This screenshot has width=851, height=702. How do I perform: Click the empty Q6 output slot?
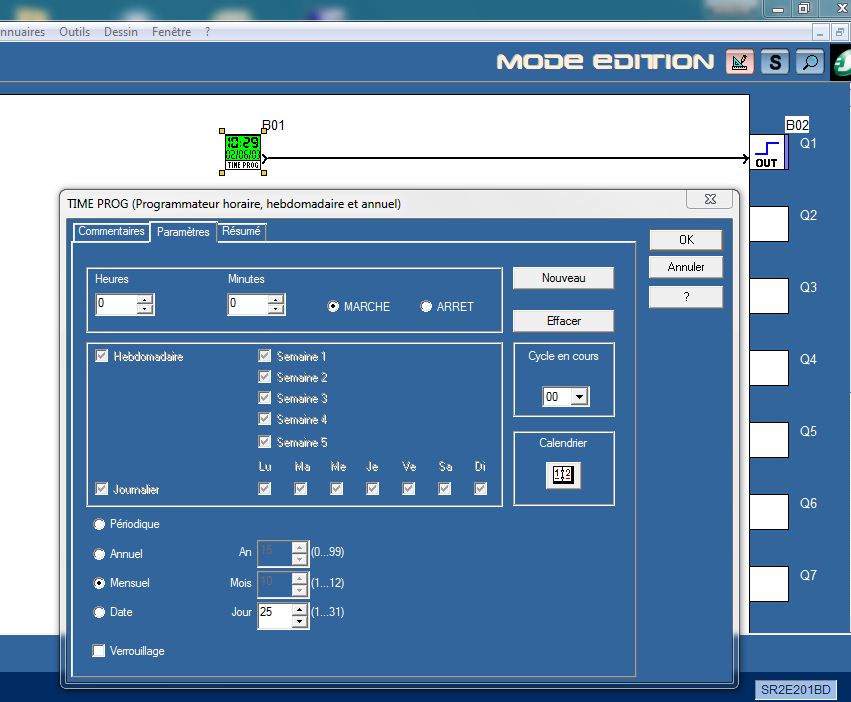click(769, 511)
